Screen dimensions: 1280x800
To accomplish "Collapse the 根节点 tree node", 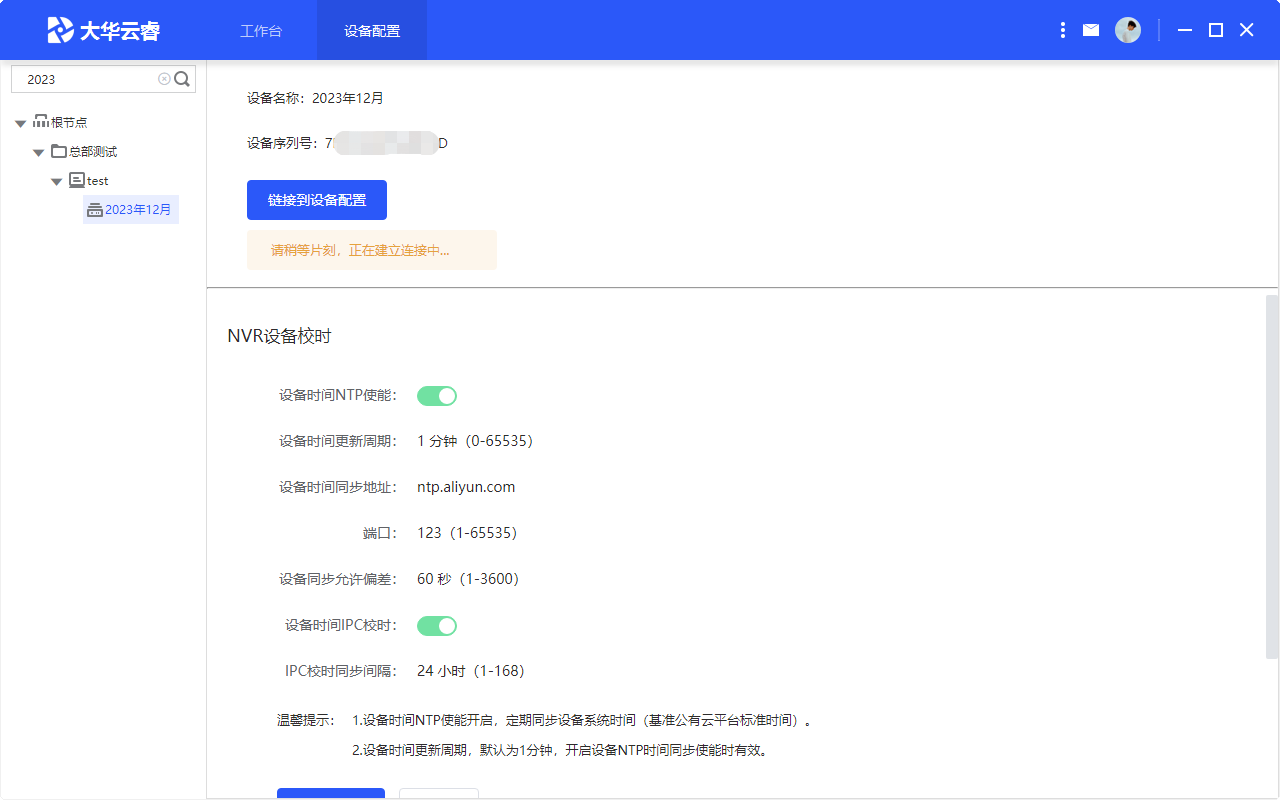I will 20,123.
